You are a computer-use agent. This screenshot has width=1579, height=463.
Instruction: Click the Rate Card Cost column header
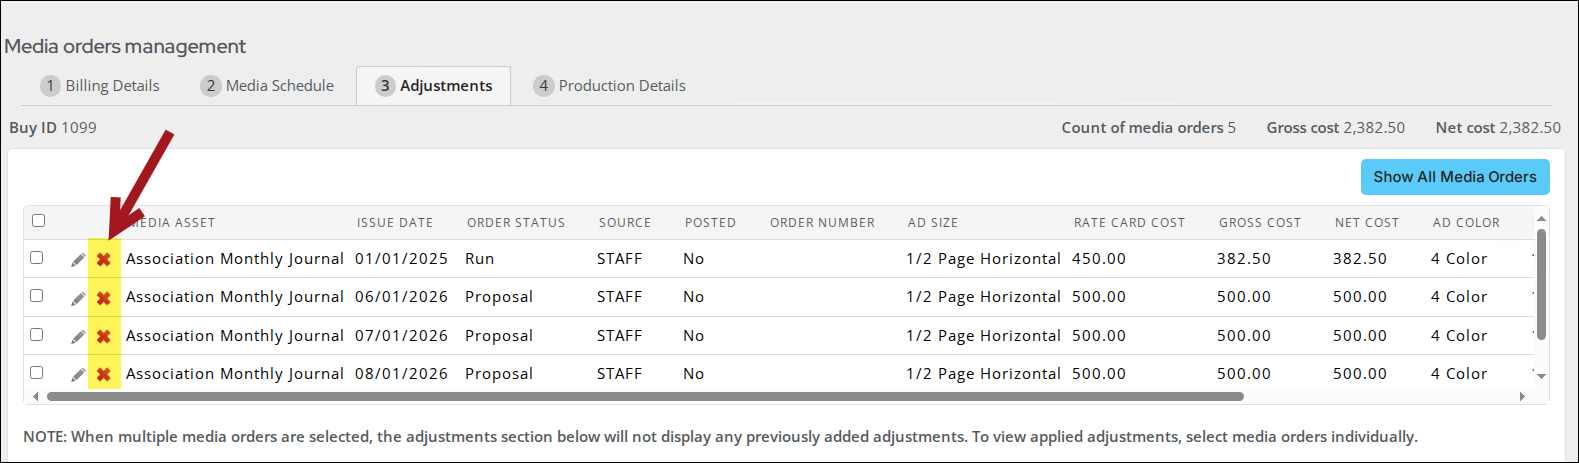click(1129, 223)
